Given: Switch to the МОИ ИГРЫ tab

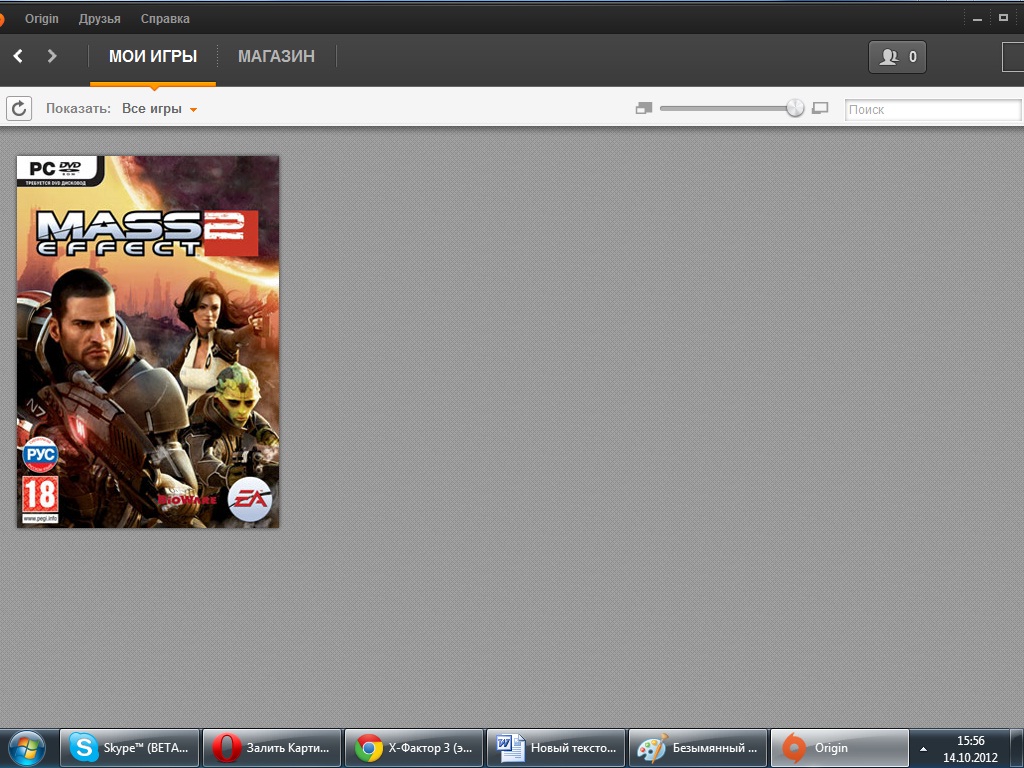Looking at the screenshot, I should pyautogui.click(x=153, y=56).
